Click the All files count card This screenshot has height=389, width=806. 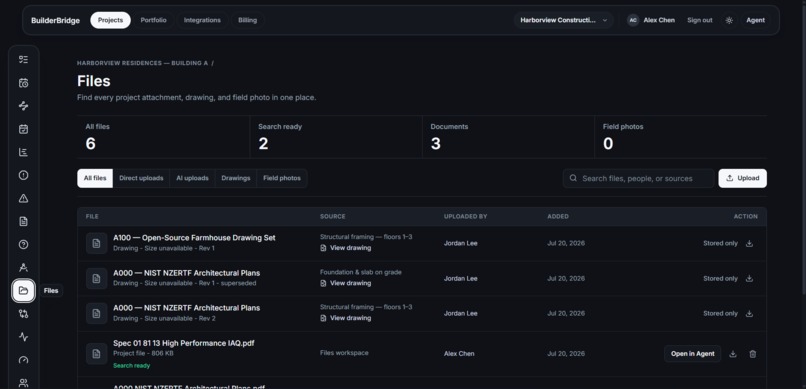click(163, 137)
